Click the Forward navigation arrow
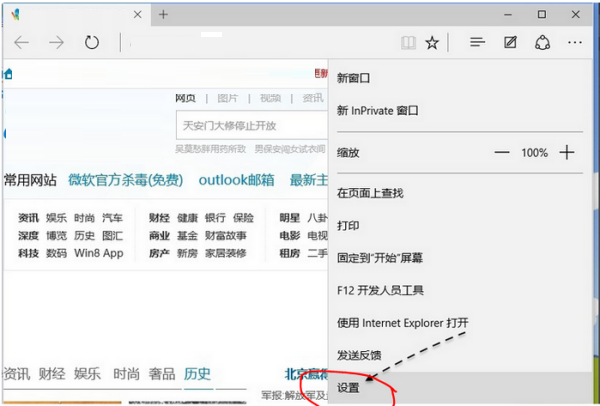The height and width of the screenshot is (406, 600). (57, 43)
